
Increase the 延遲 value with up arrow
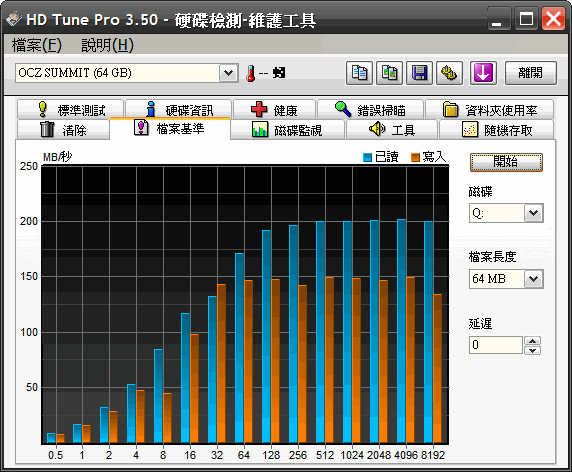click(533, 341)
